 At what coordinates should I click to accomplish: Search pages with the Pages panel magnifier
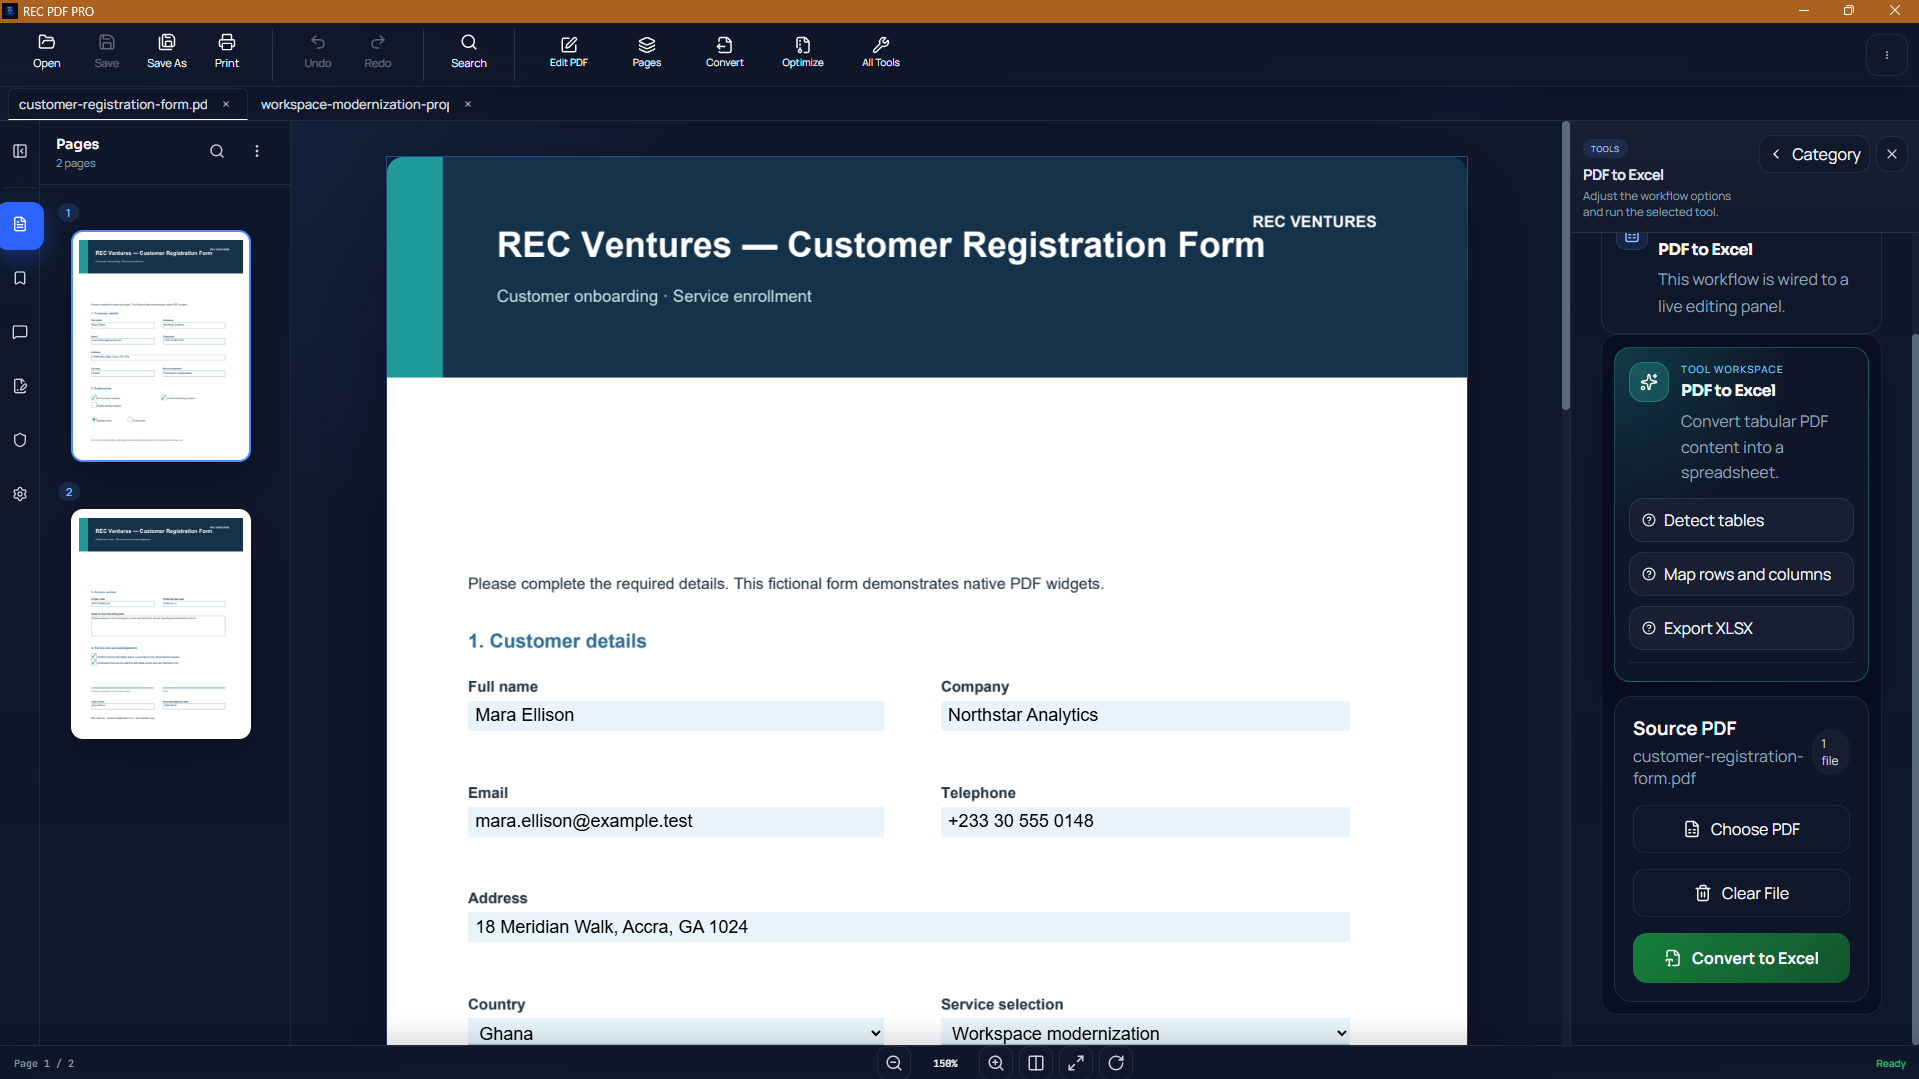(217, 151)
